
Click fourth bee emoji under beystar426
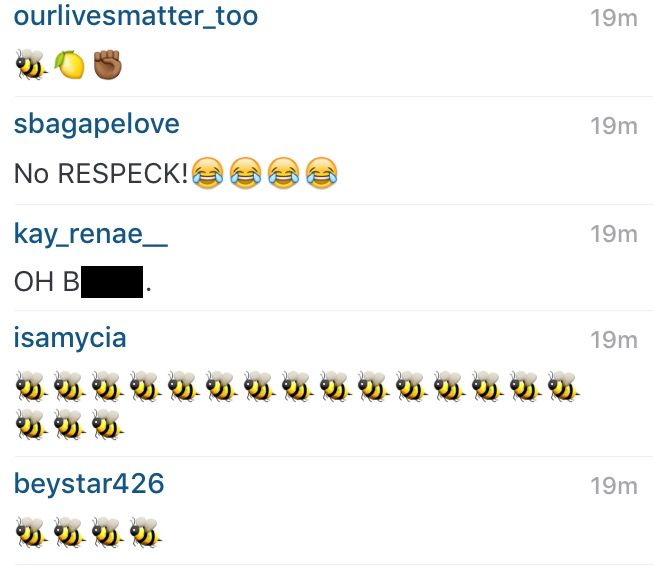pyautogui.click(x=145, y=532)
